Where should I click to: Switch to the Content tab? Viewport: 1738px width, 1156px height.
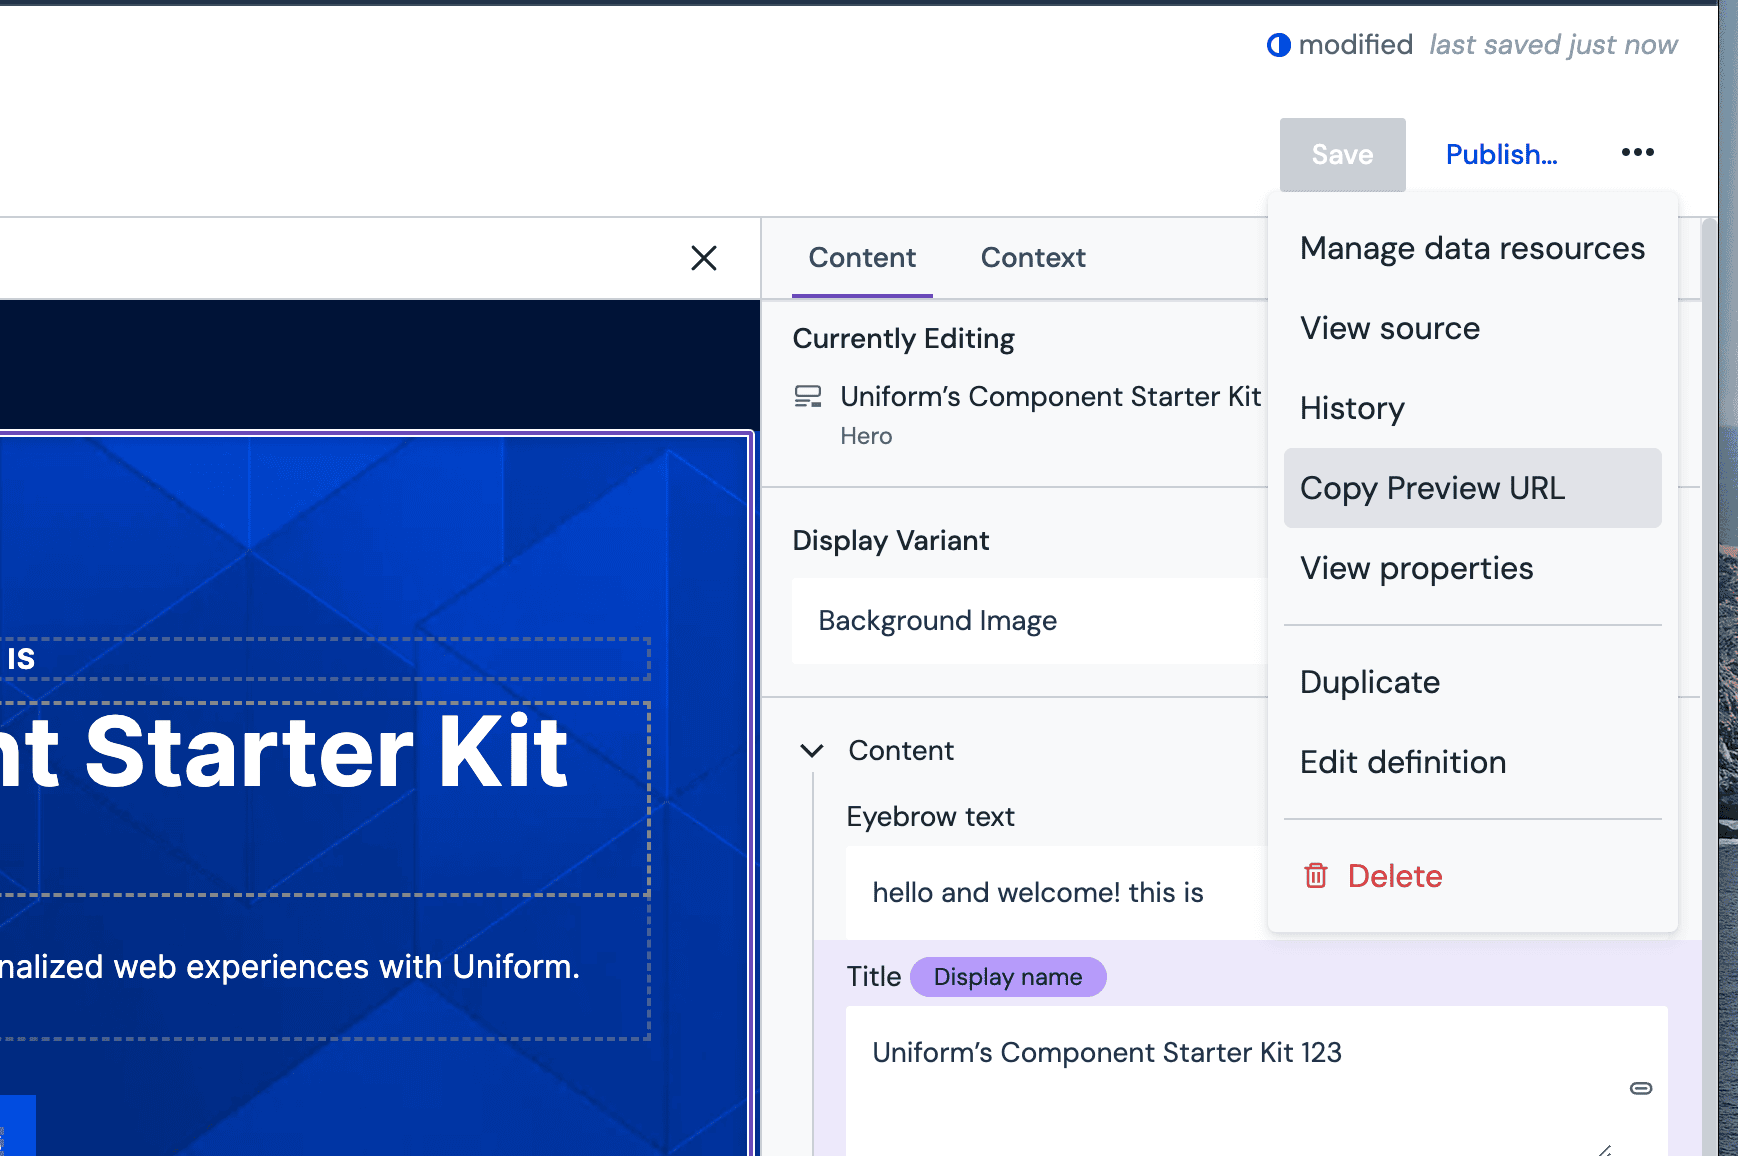tap(862, 258)
